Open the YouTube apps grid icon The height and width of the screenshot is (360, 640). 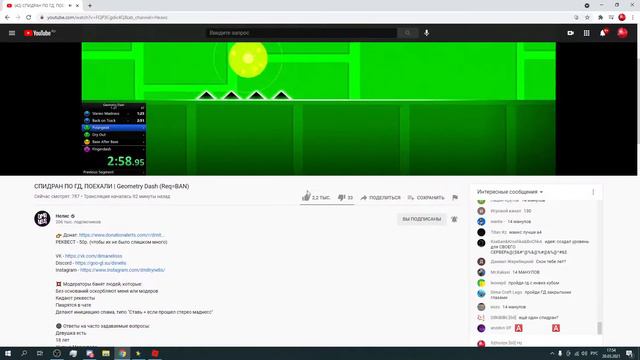pos(587,33)
